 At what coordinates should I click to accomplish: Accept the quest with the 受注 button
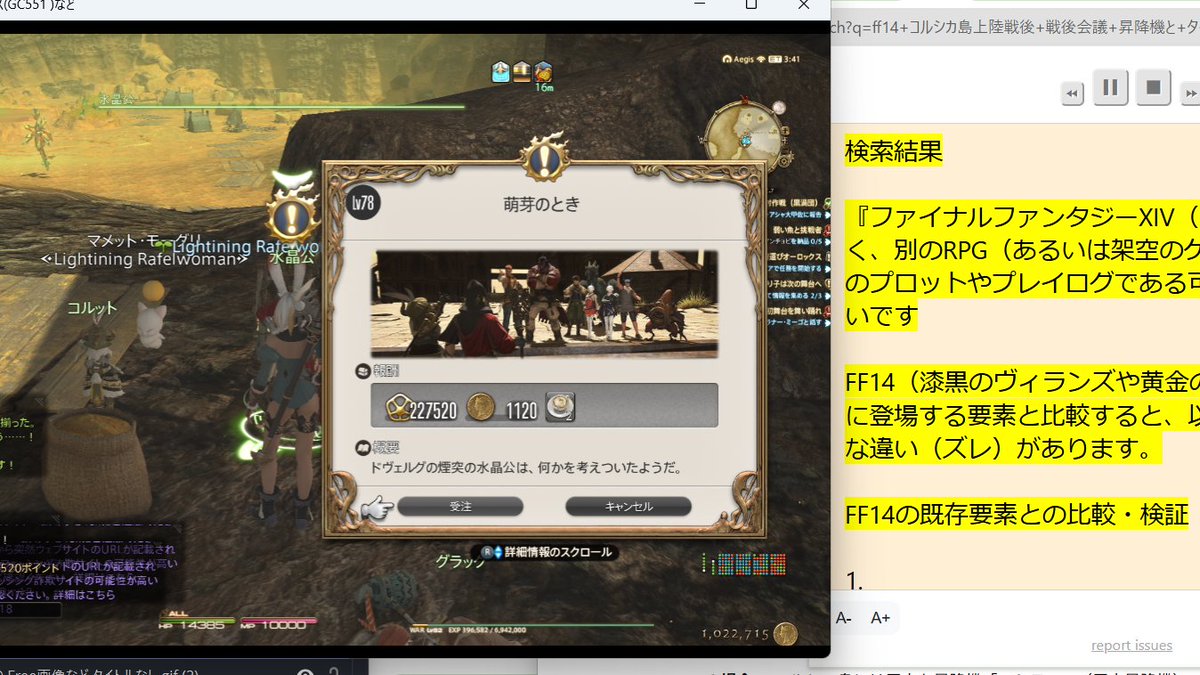[460, 507]
